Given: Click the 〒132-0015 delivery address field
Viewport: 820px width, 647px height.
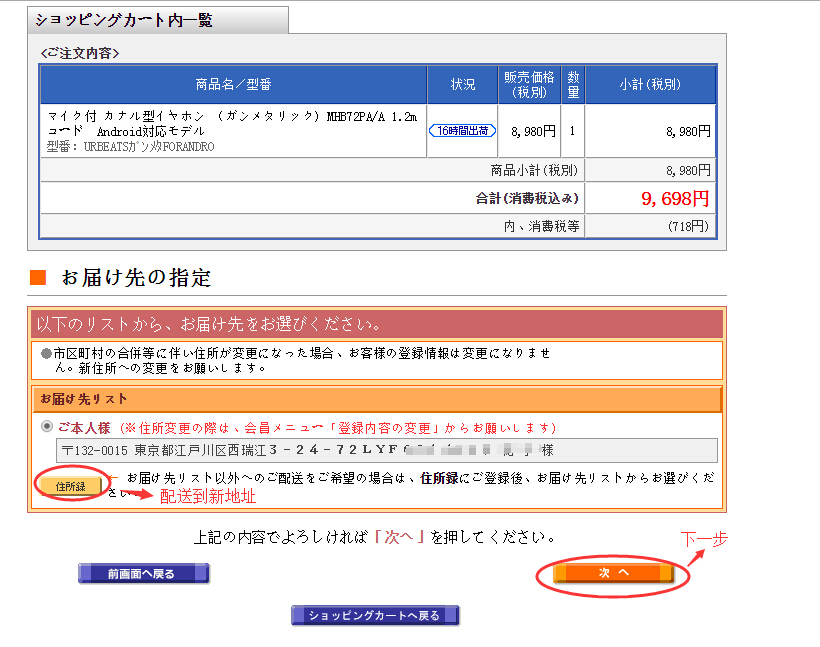Looking at the screenshot, I should (x=386, y=450).
